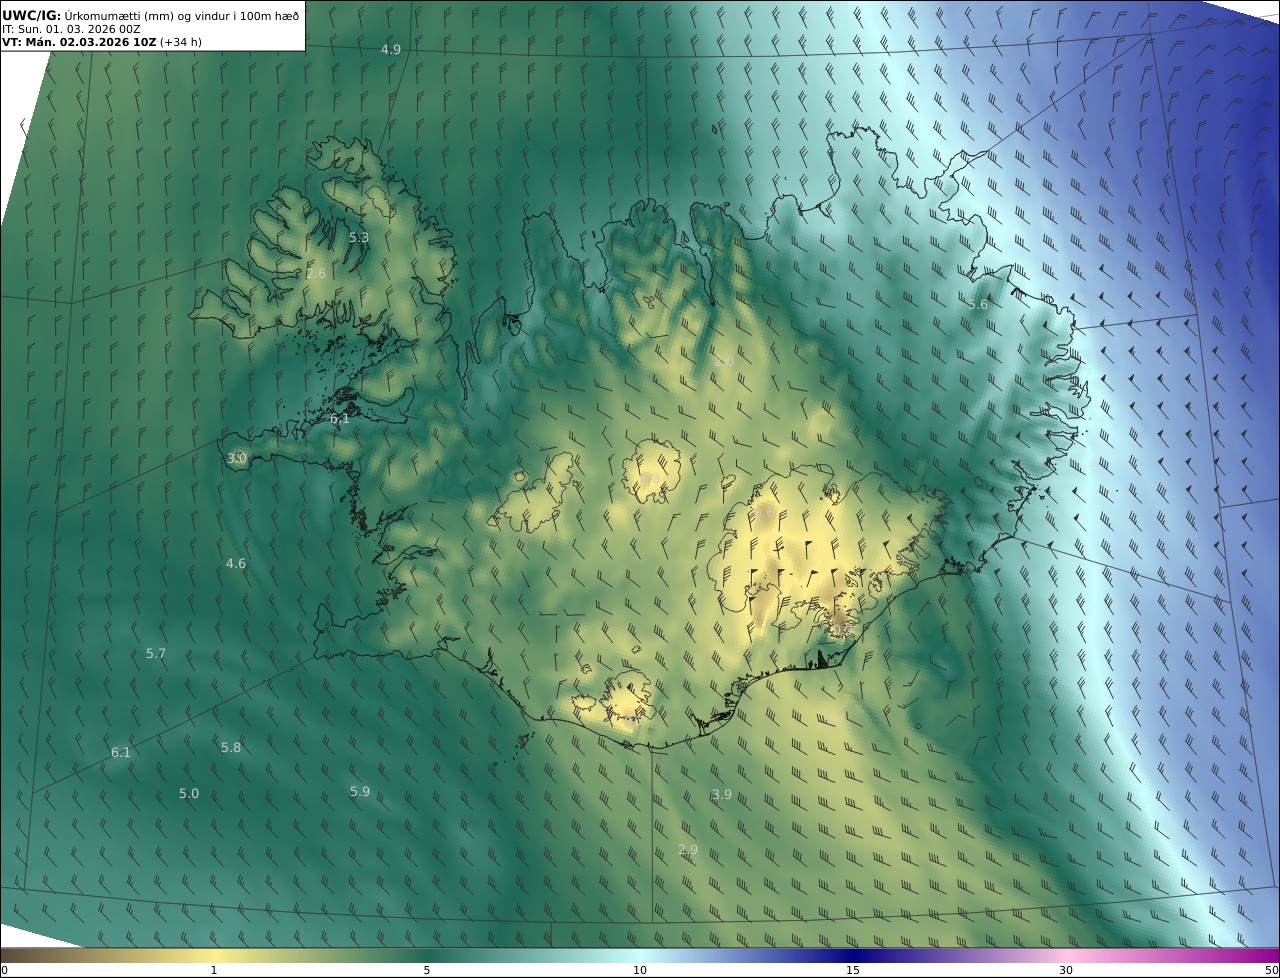Click the 3.0 value on Snæfellsnes peninsula
The width and height of the screenshot is (1280, 978).
click(237, 458)
